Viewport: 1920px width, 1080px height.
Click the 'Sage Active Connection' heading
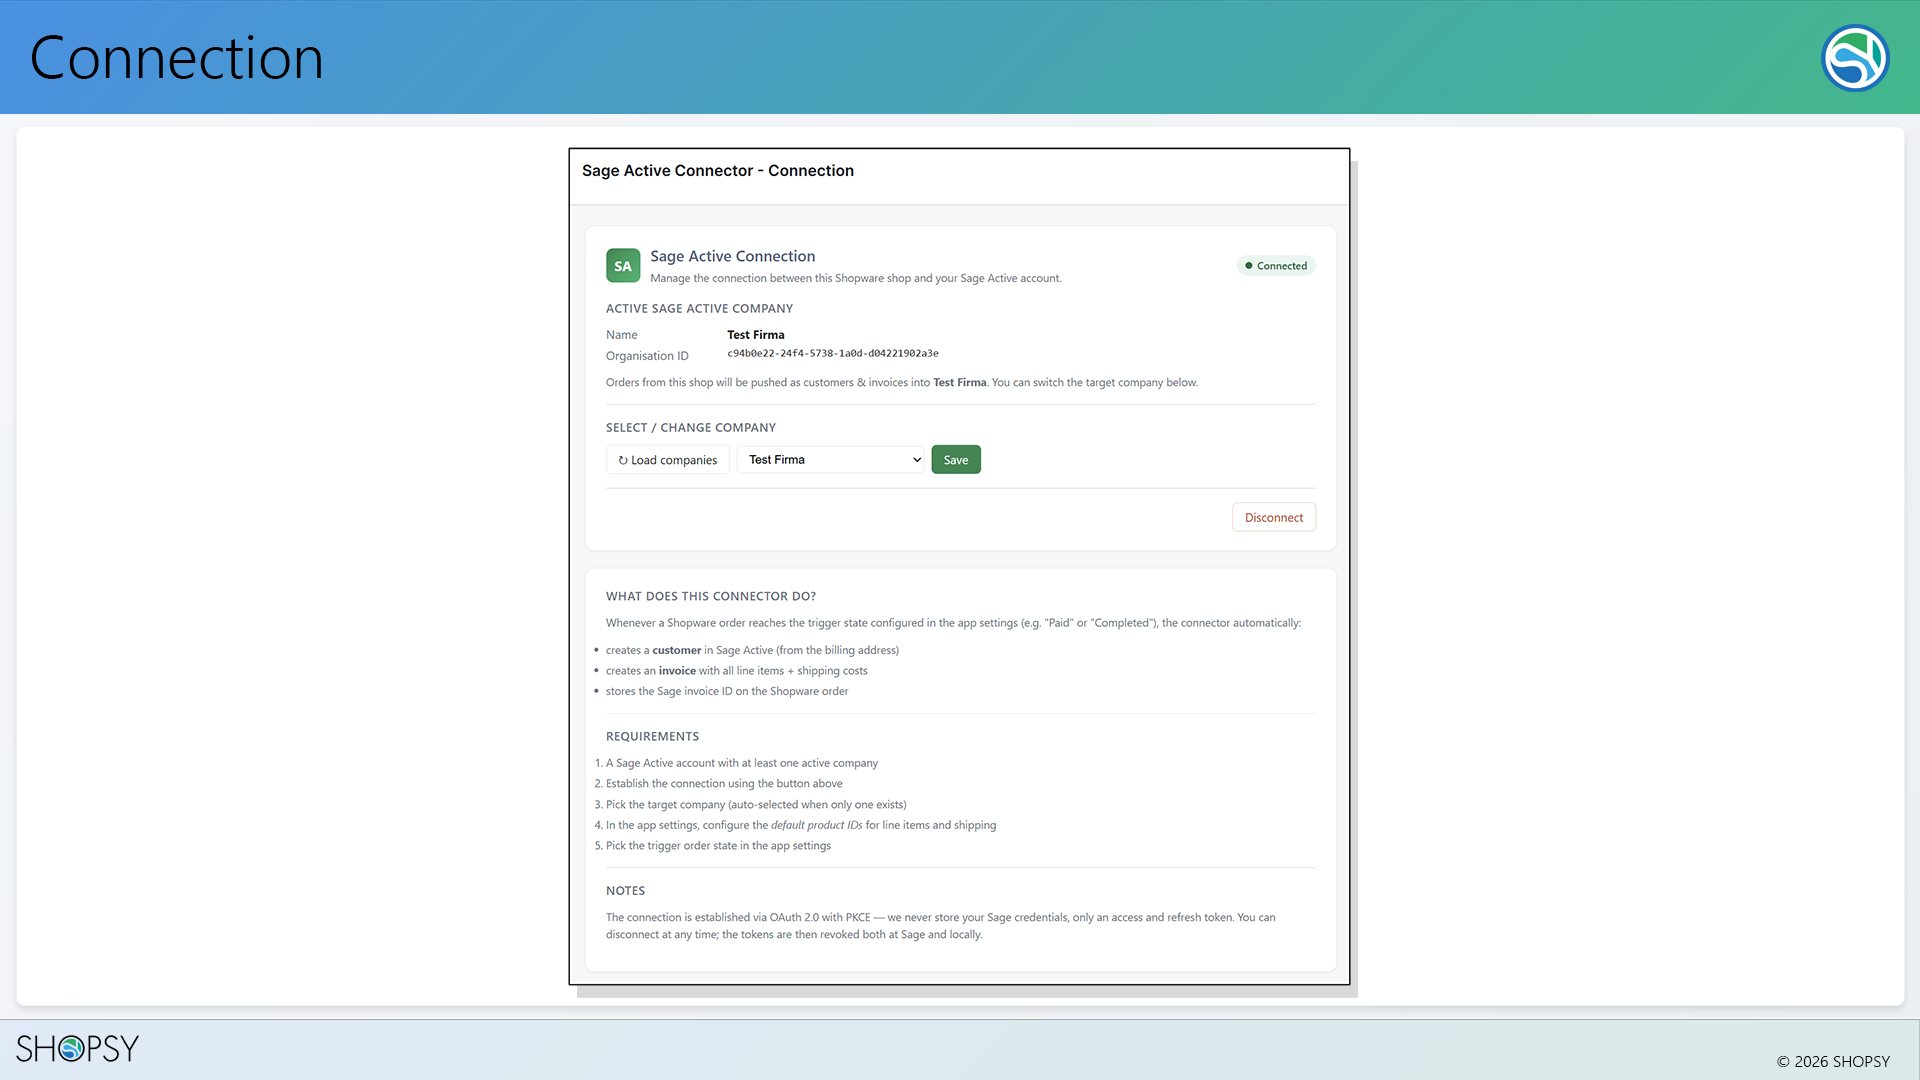pyautogui.click(x=733, y=256)
